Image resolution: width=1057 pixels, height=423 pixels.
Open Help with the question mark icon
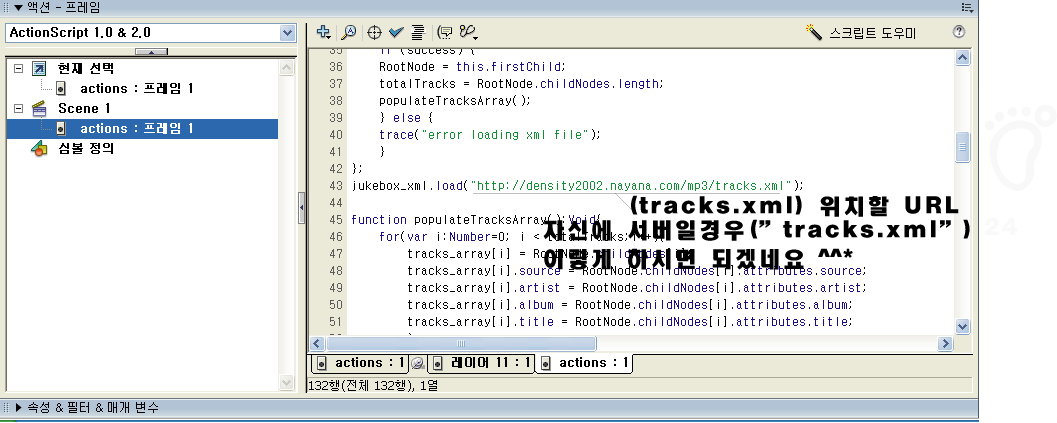(959, 32)
